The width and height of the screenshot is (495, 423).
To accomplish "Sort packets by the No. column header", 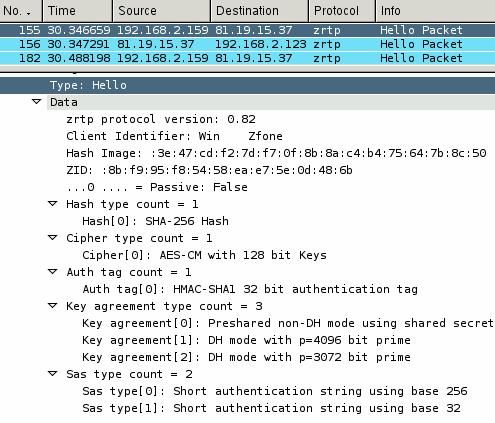I will (21, 11).
